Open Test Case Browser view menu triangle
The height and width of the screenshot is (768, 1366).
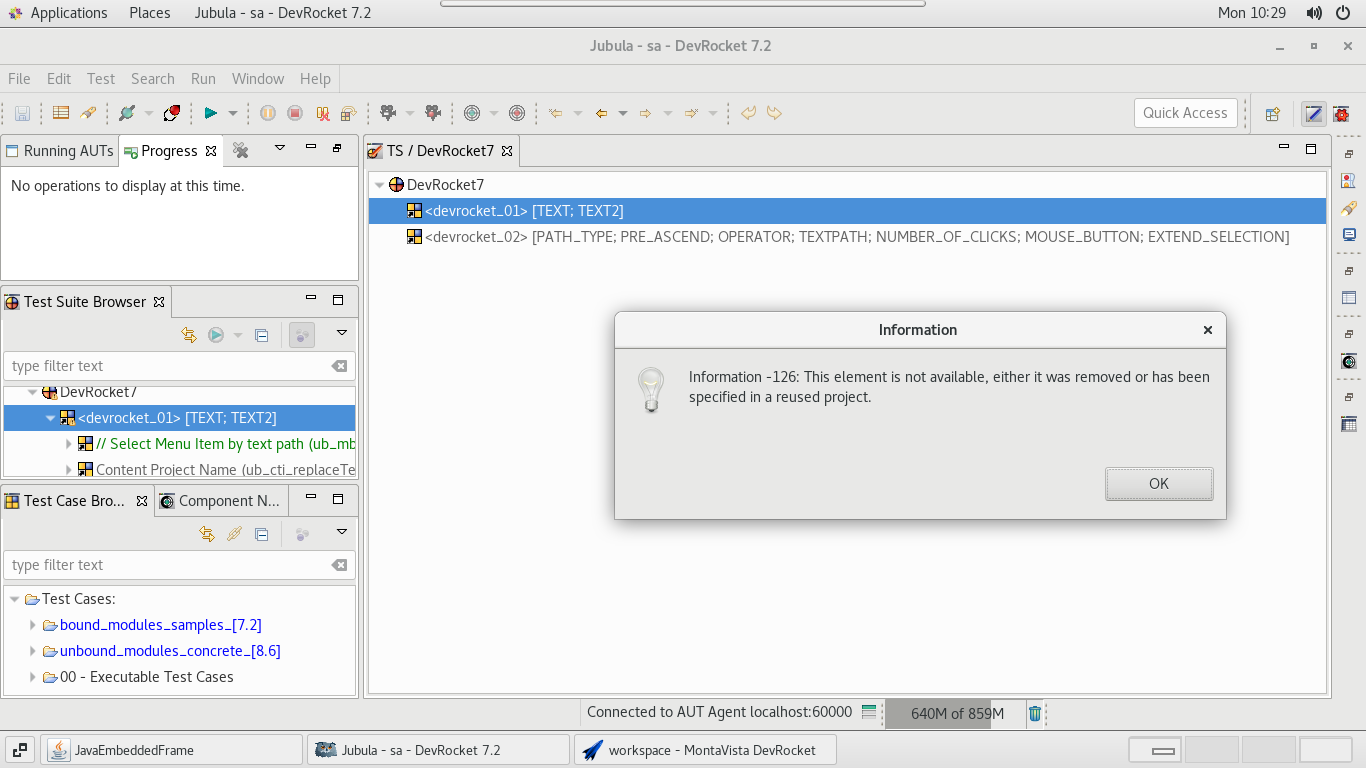pyautogui.click(x=341, y=532)
